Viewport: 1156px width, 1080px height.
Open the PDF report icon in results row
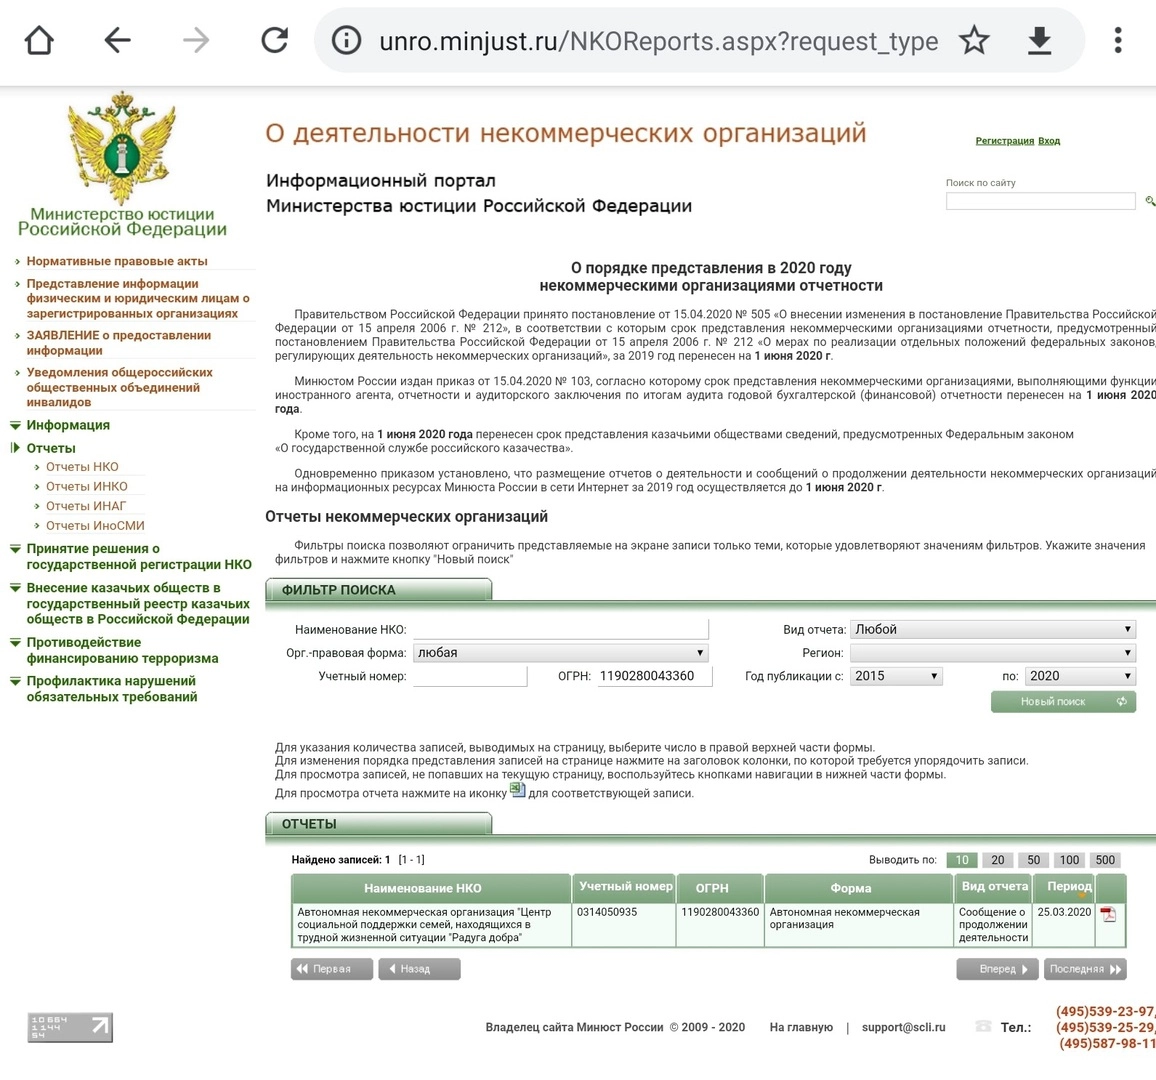coord(1108,914)
